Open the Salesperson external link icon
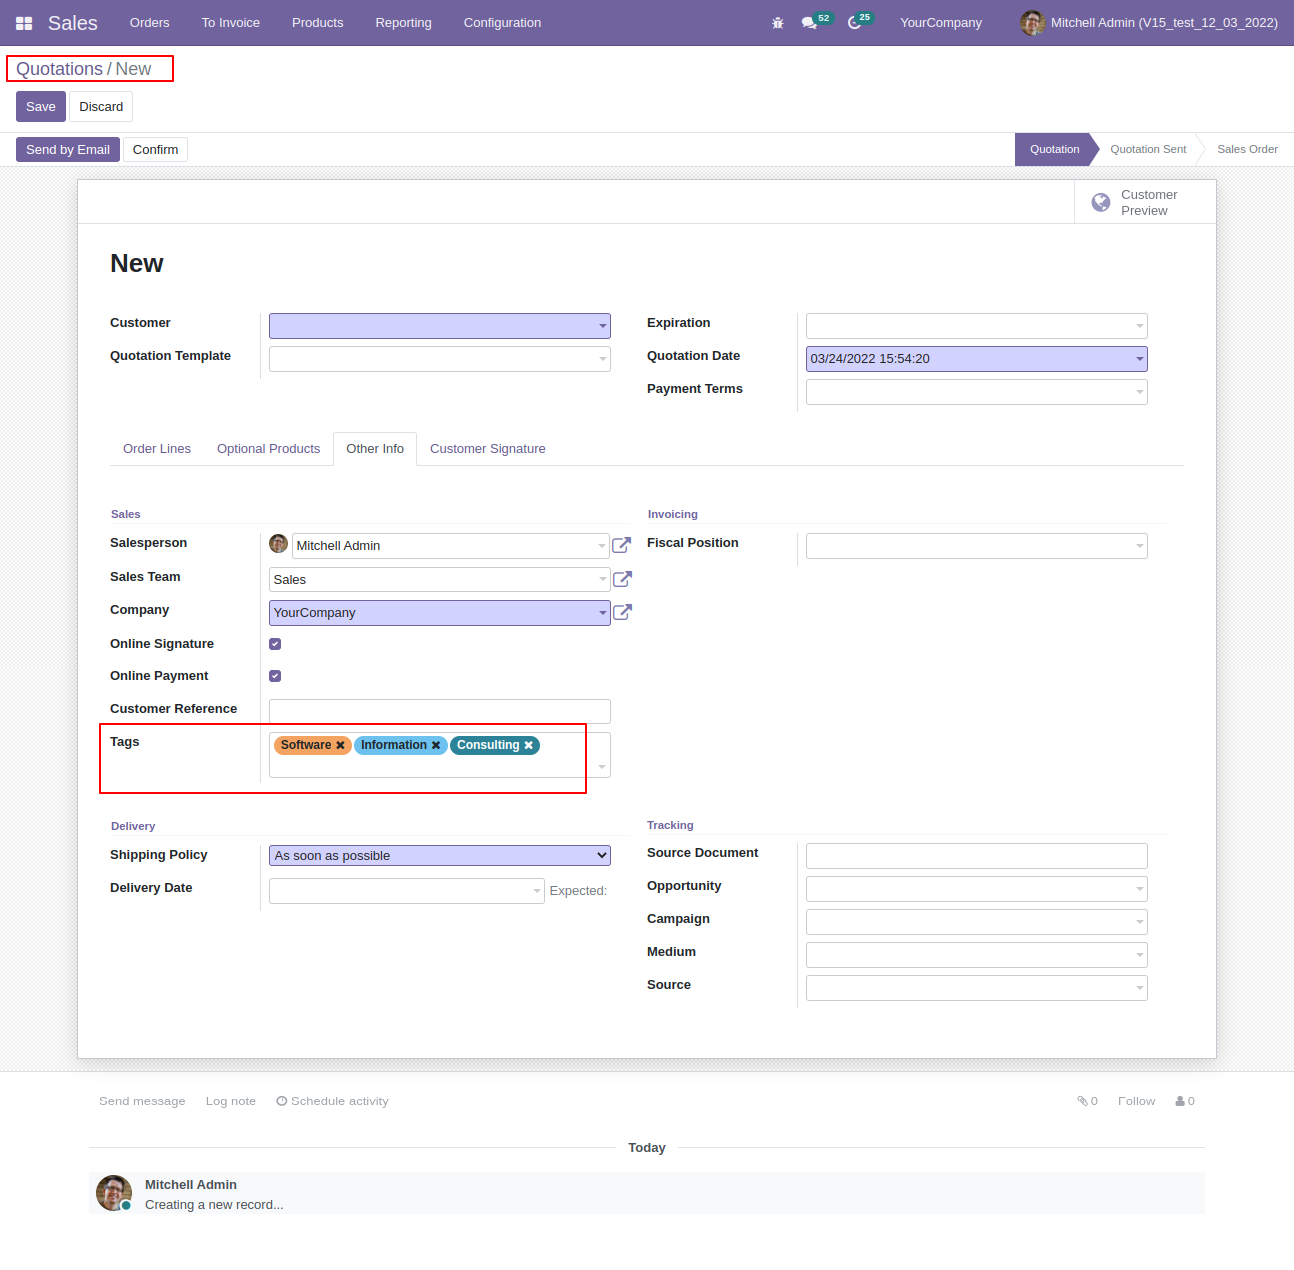The width and height of the screenshot is (1294, 1270). (621, 546)
